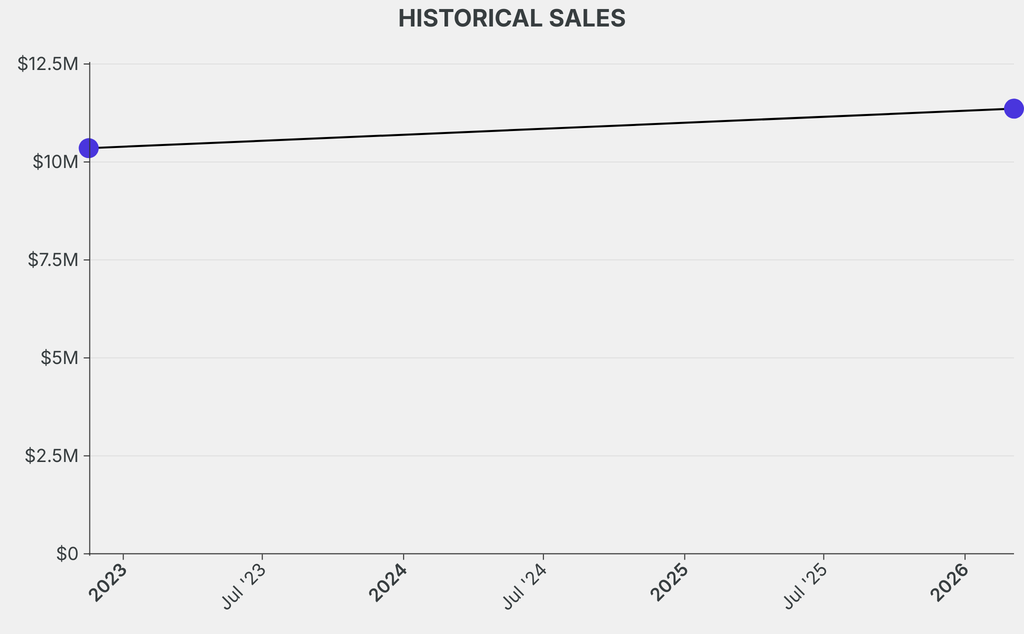Click the $7.5M y-axis label

[52, 260]
